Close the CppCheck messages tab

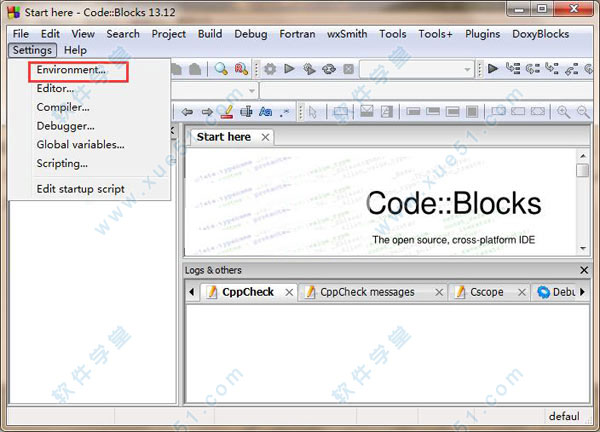pos(439,292)
